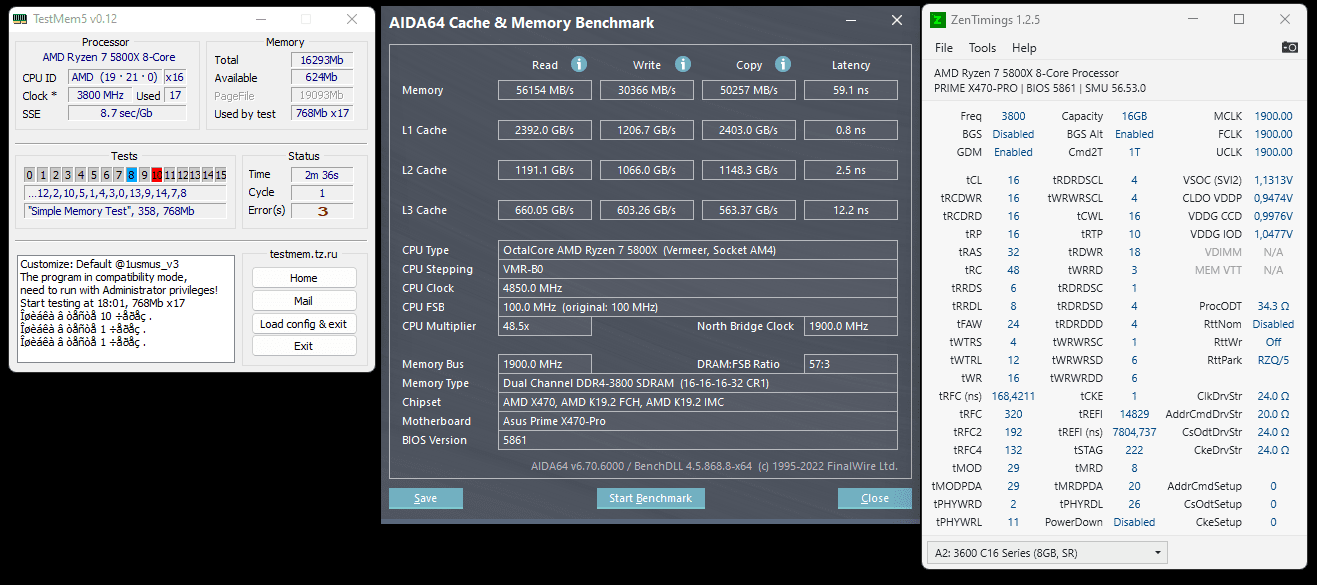
Task: Click the RttPark value RZQ/5
Action: 1273,360
